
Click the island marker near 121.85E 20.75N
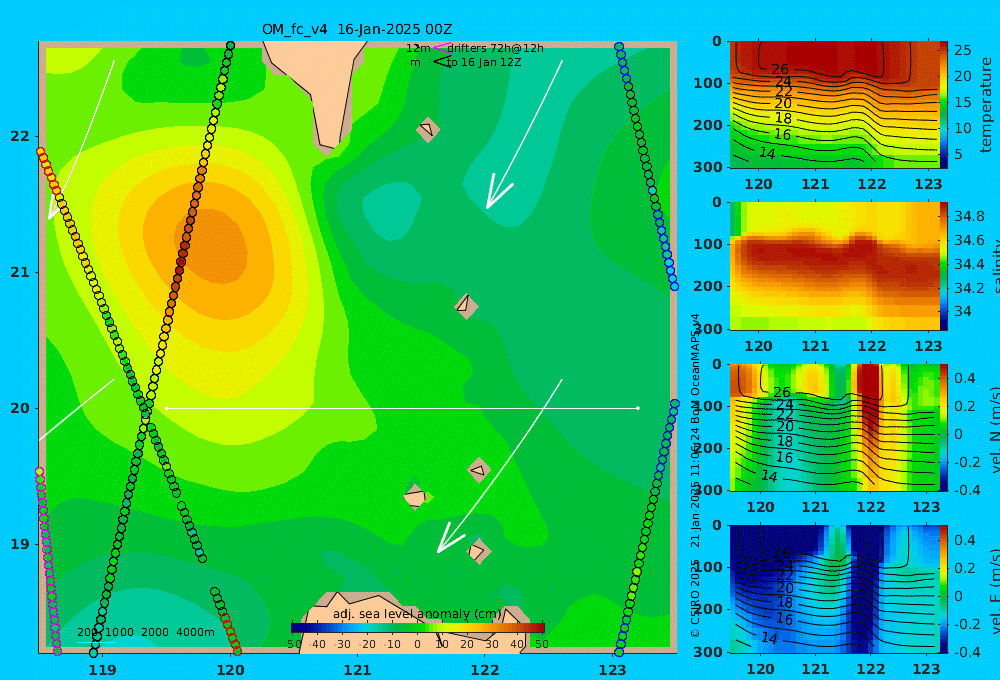point(466,306)
